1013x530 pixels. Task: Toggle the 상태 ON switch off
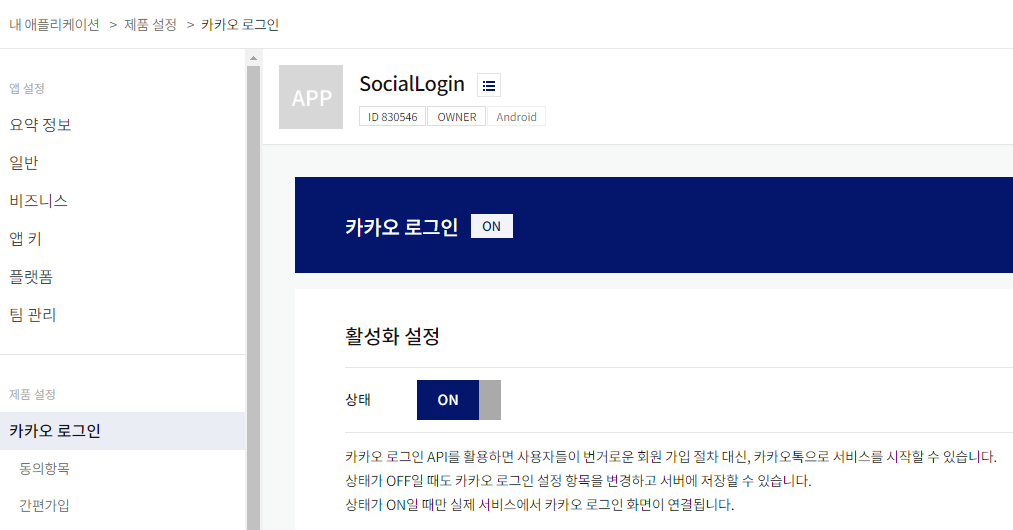tap(459, 400)
